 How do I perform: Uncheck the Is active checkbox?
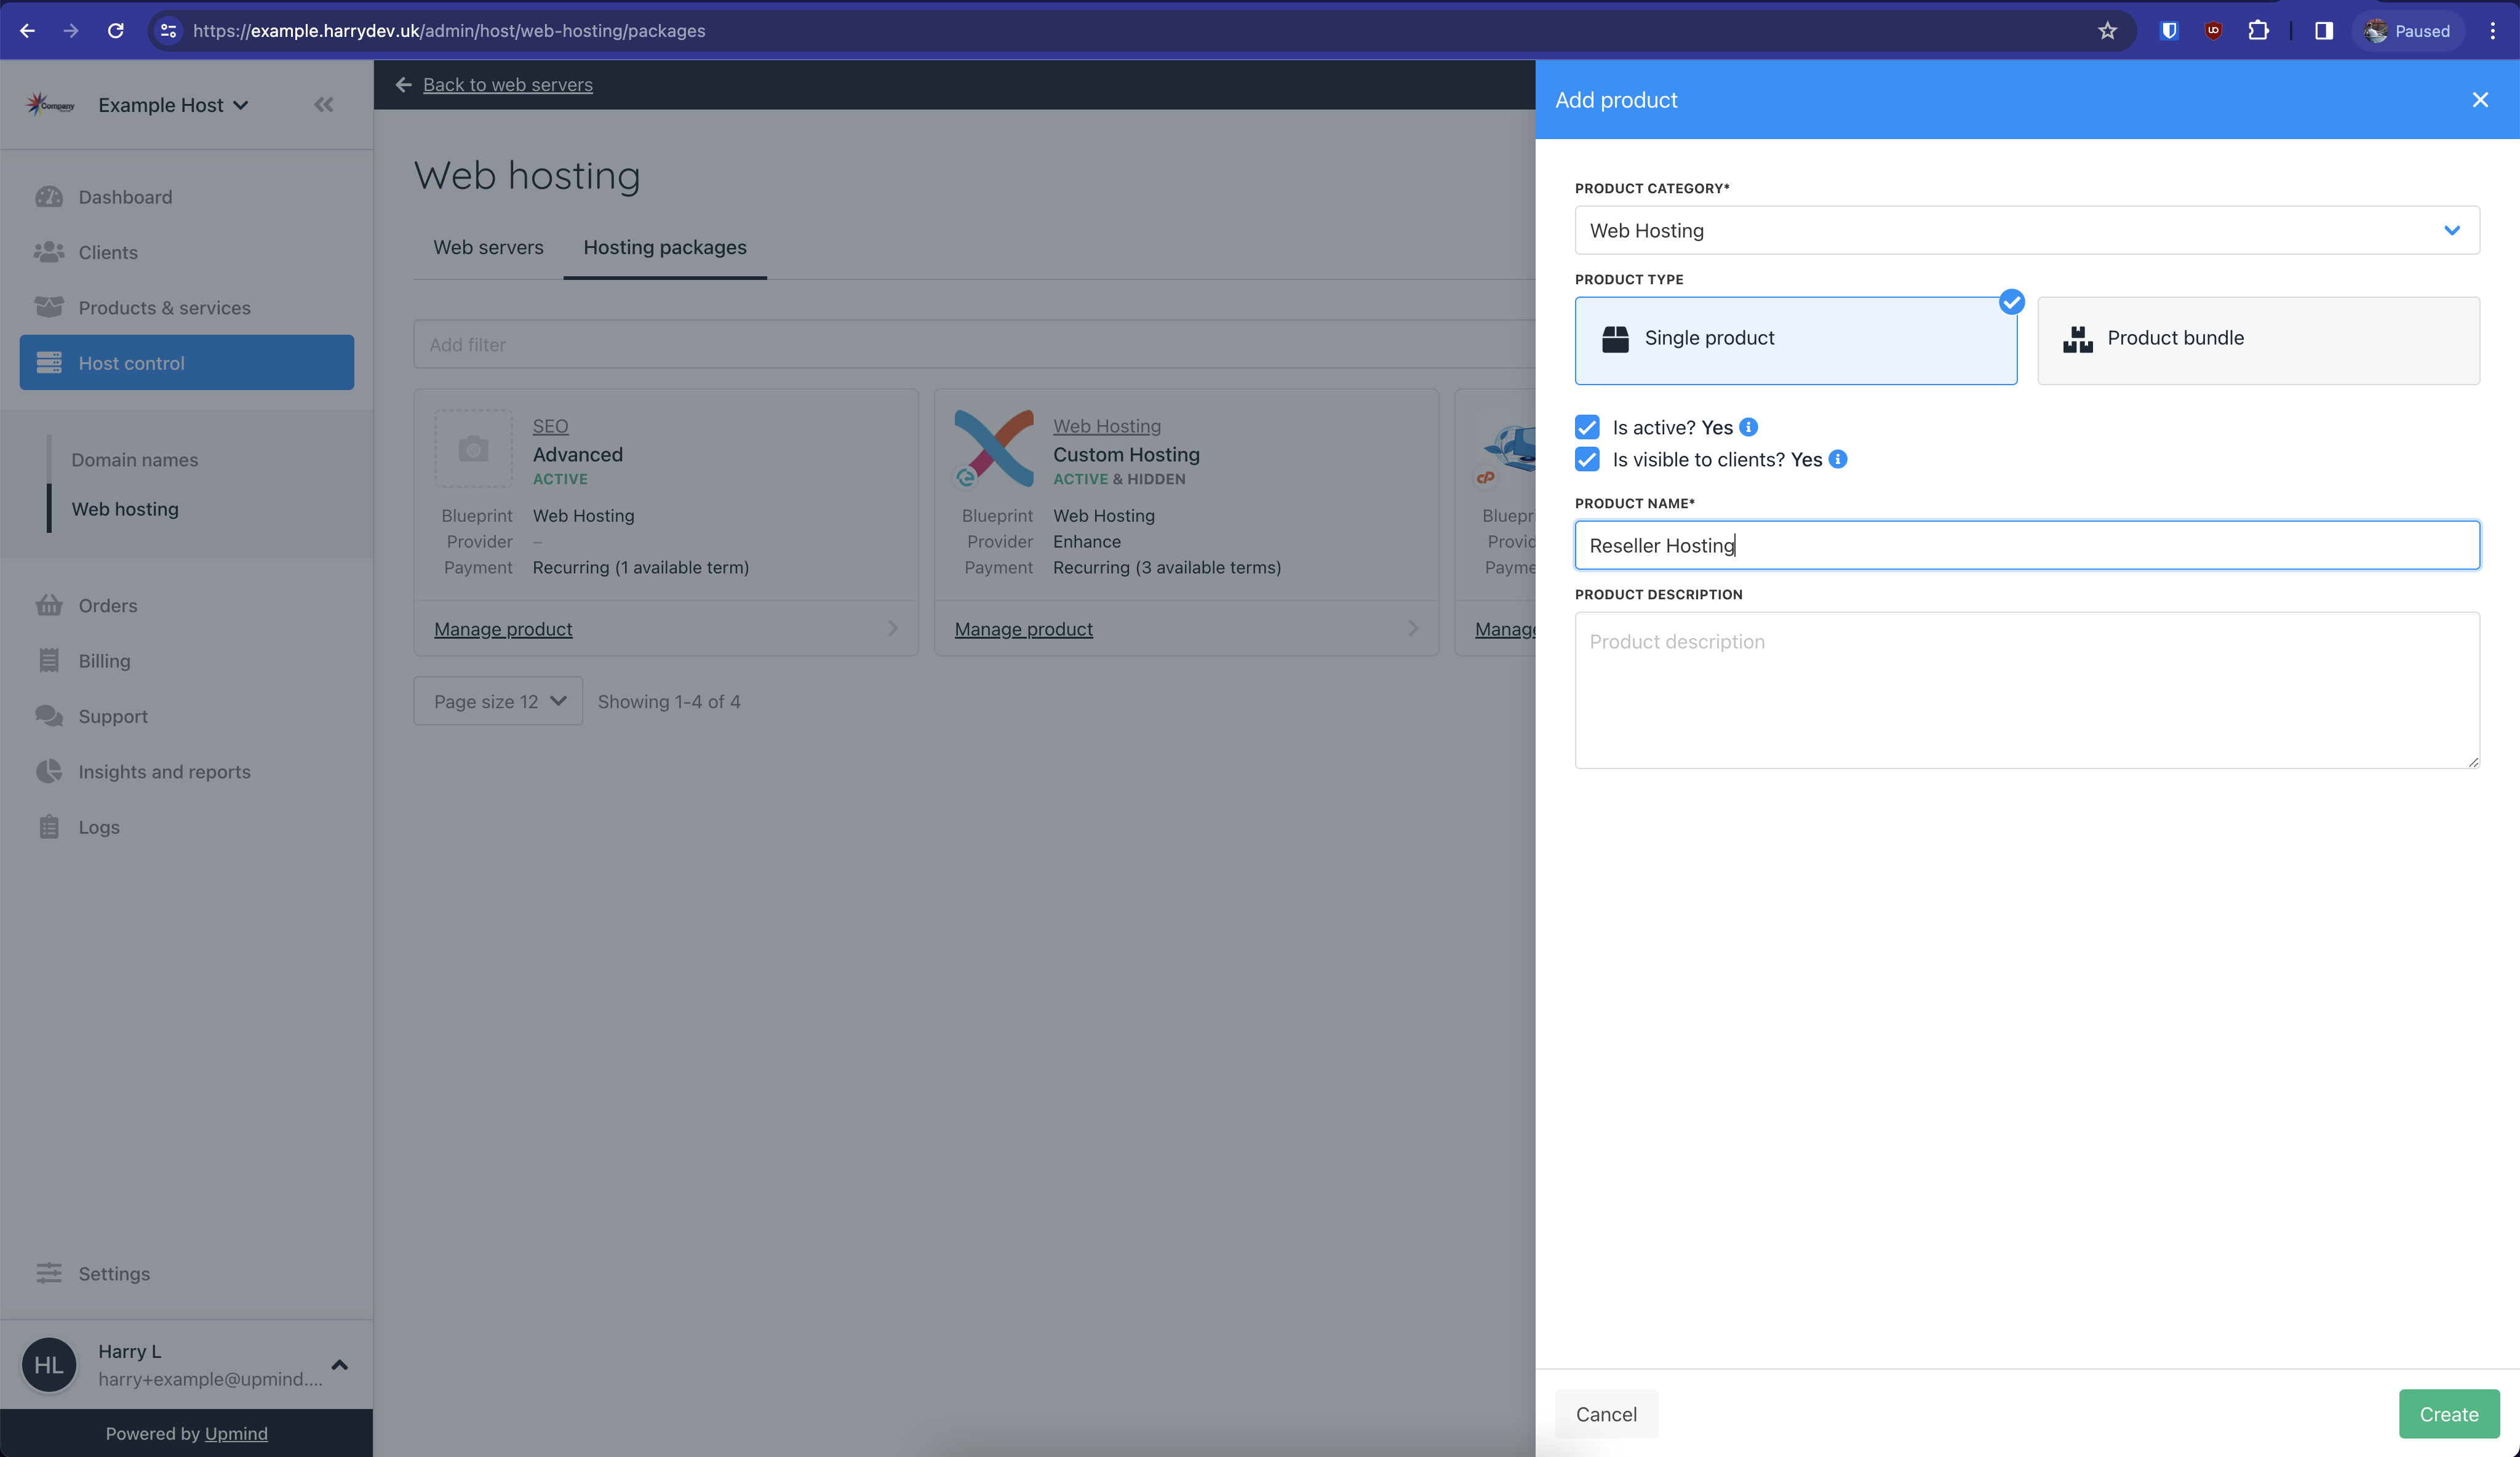point(1587,427)
